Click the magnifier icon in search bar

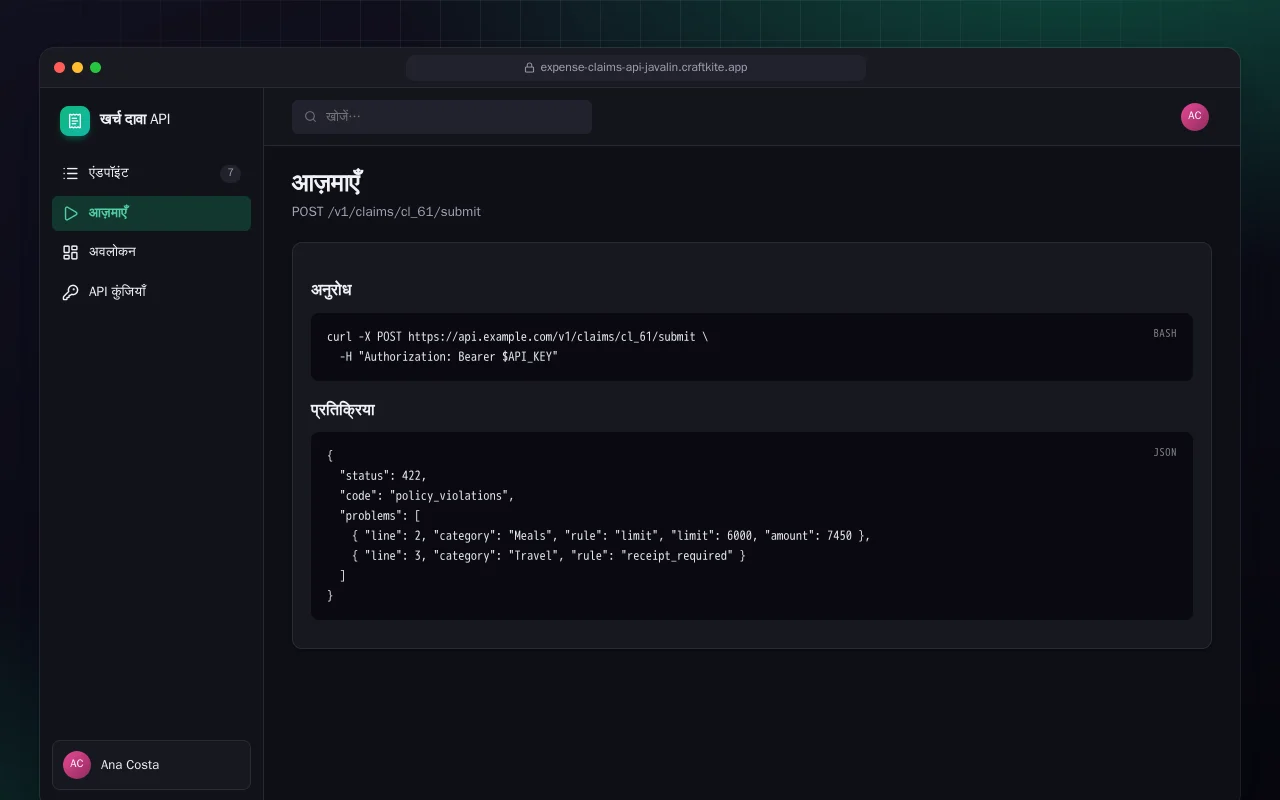(x=311, y=117)
